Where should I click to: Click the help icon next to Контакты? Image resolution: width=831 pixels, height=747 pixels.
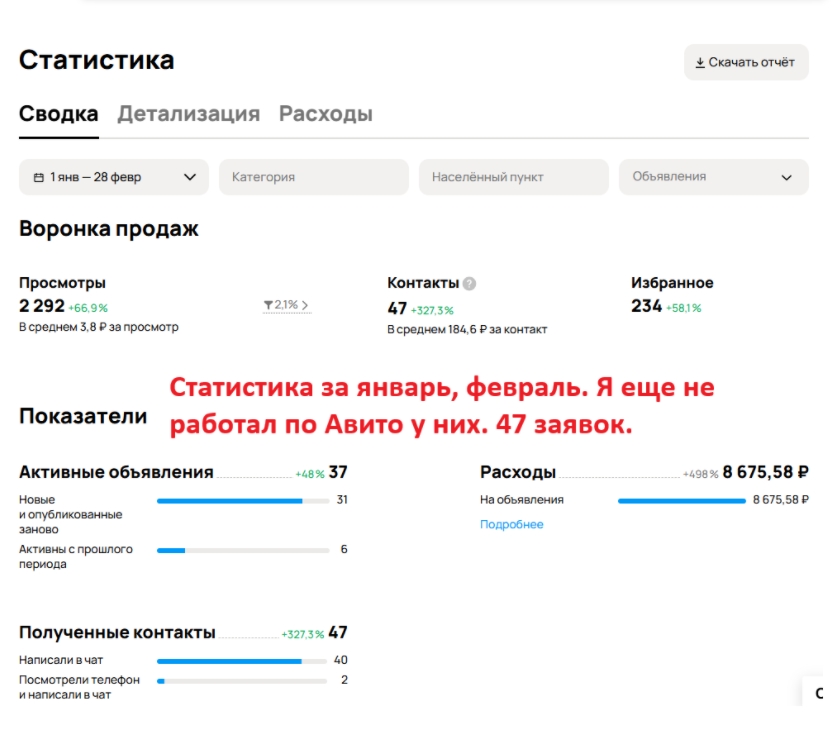pyautogui.click(x=470, y=284)
